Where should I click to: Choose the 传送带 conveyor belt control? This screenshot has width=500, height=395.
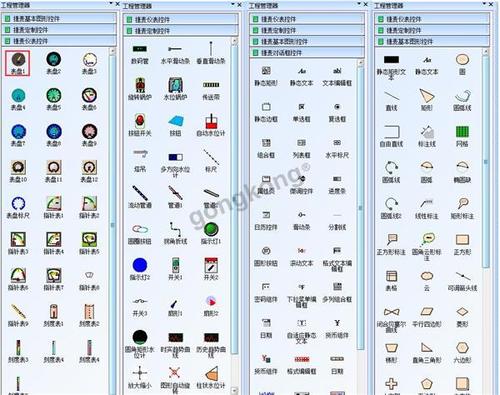tap(211, 91)
